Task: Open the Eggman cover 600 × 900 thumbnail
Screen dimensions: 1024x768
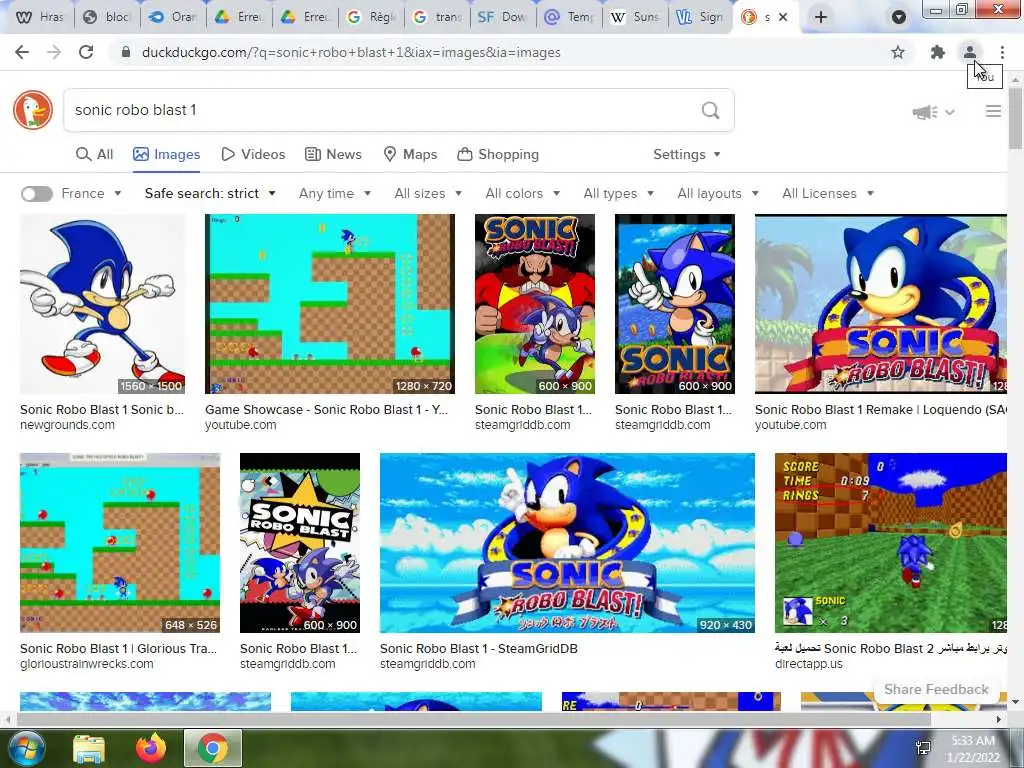Action: tap(535, 304)
